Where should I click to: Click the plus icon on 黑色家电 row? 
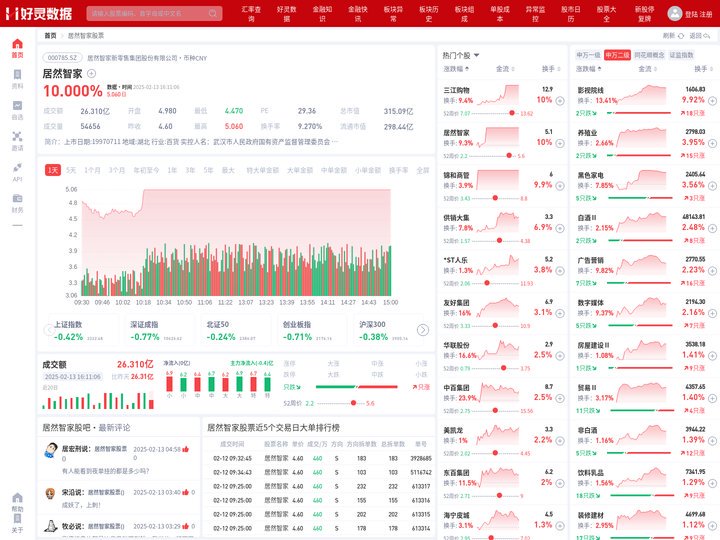712,186
